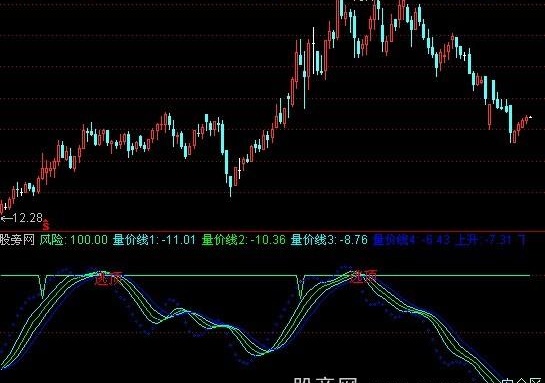The image size is (545, 383).
Task: Click the later 逃顶 signal near the price top
Action: point(364,277)
